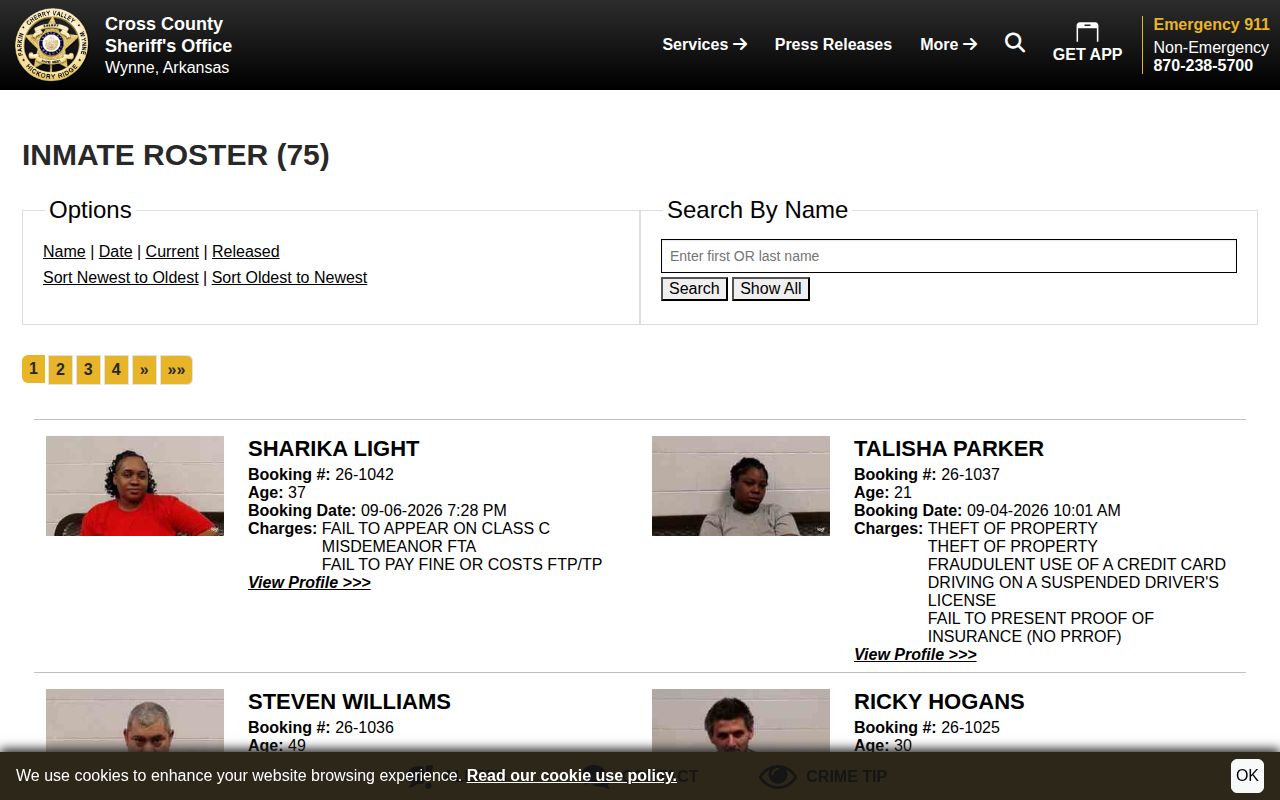This screenshot has height=800, width=1280.
Task: Go to roster page 1
Action: point(33,369)
